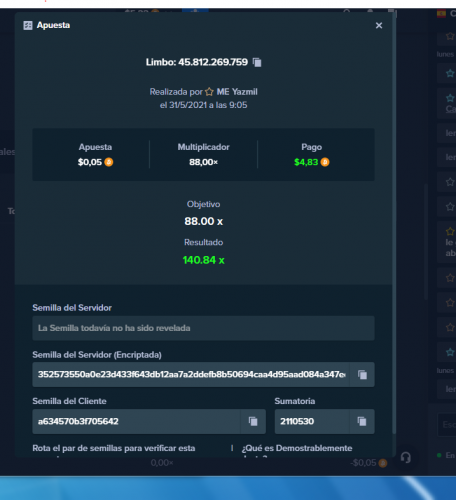Click the Limbo: 45.812.269.759 heading
This screenshot has height=500, width=456.
[x=197, y=62]
